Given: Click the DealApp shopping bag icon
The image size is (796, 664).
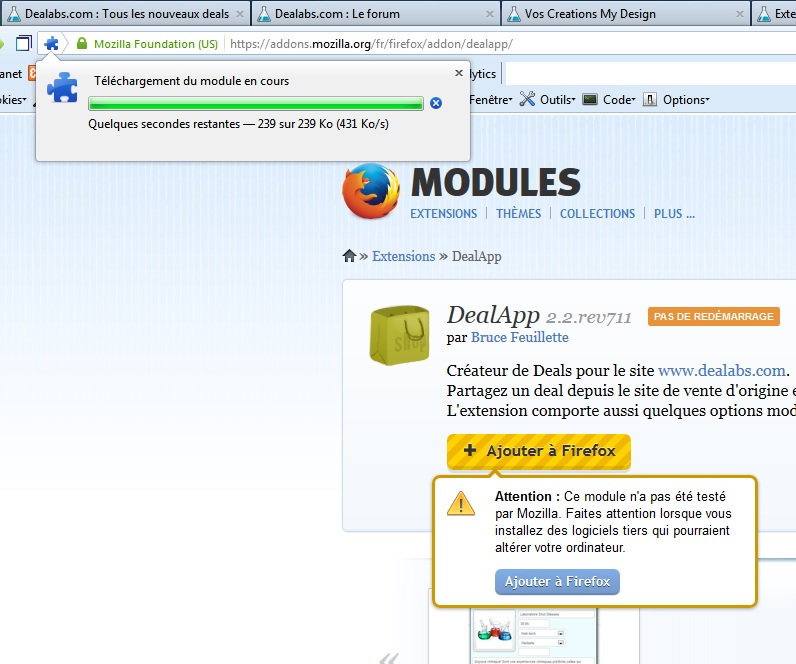Looking at the screenshot, I should (x=400, y=335).
